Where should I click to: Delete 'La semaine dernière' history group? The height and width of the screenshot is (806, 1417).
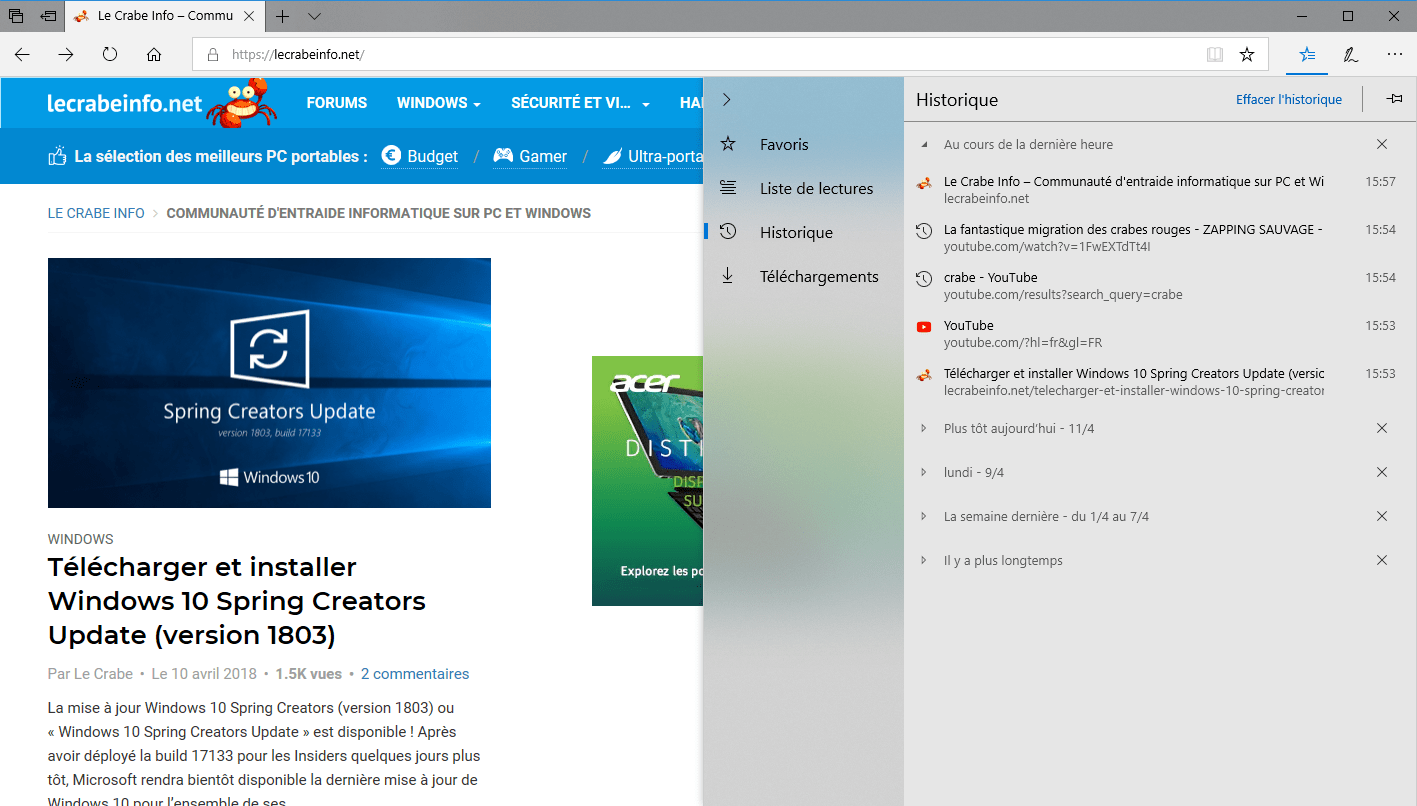point(1382,516)
